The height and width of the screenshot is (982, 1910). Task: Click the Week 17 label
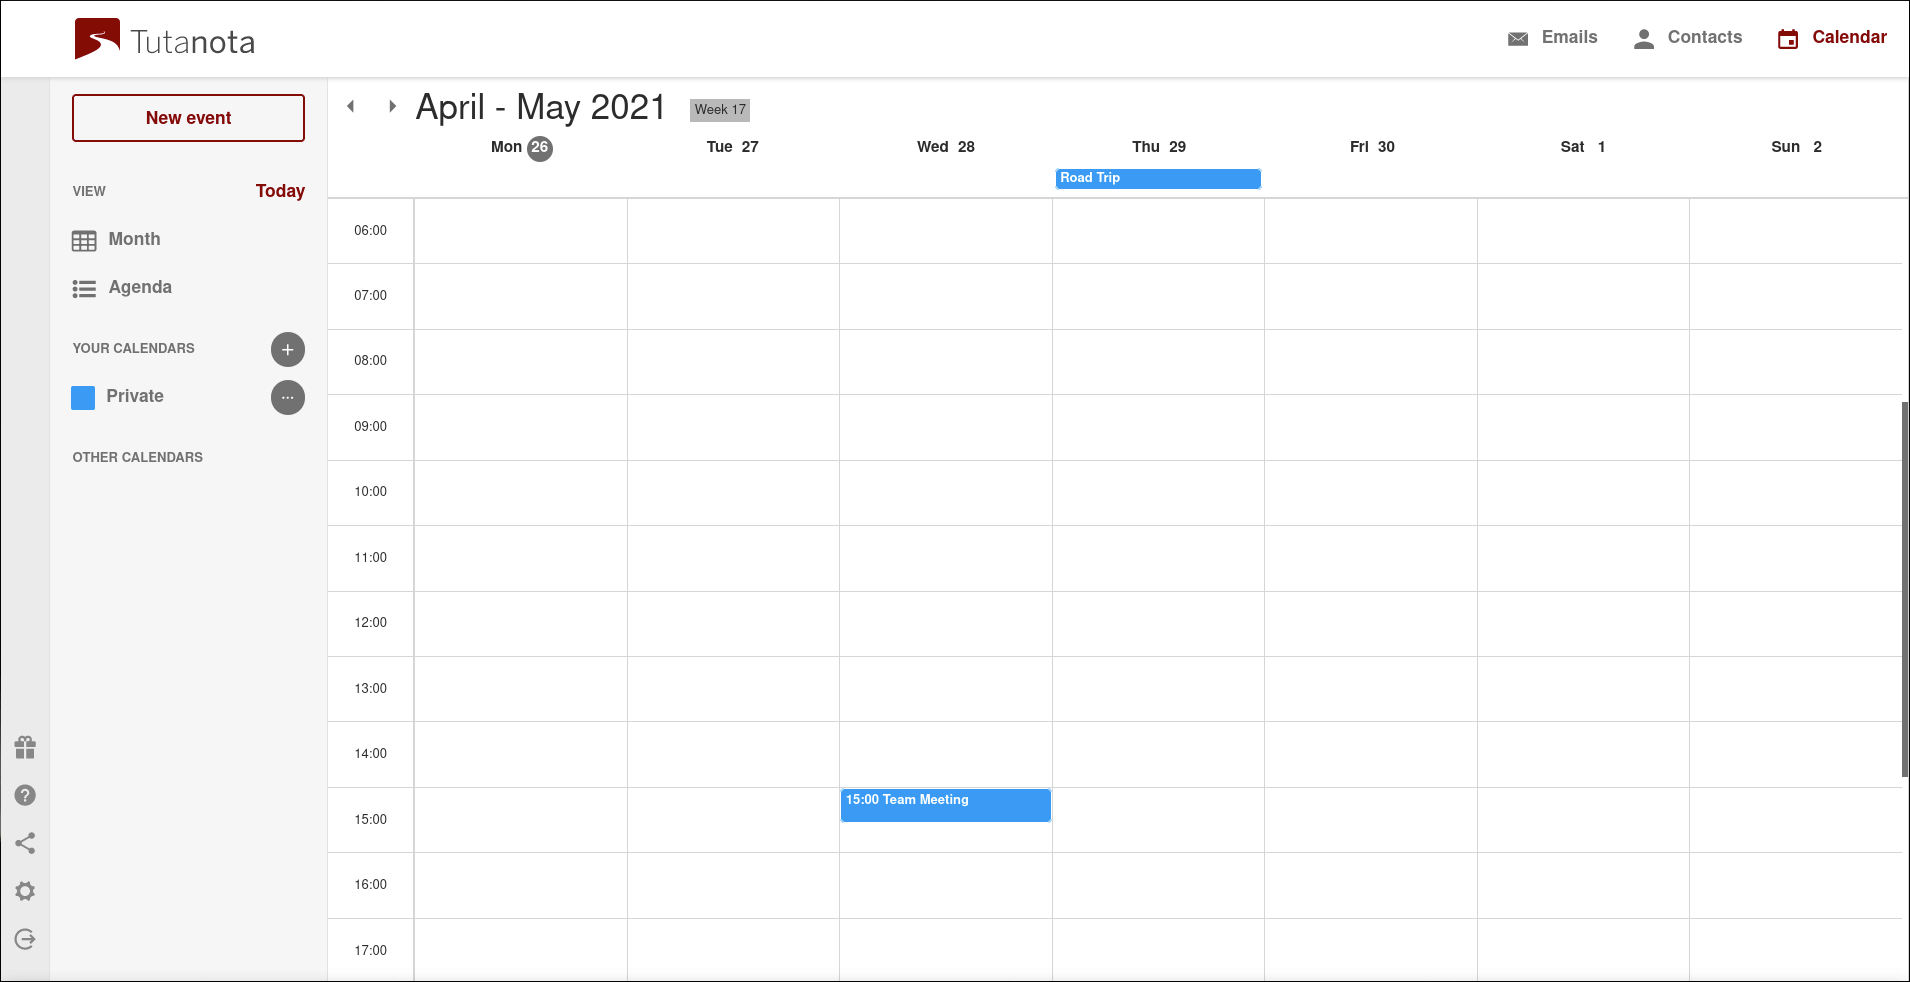point(719,109)
